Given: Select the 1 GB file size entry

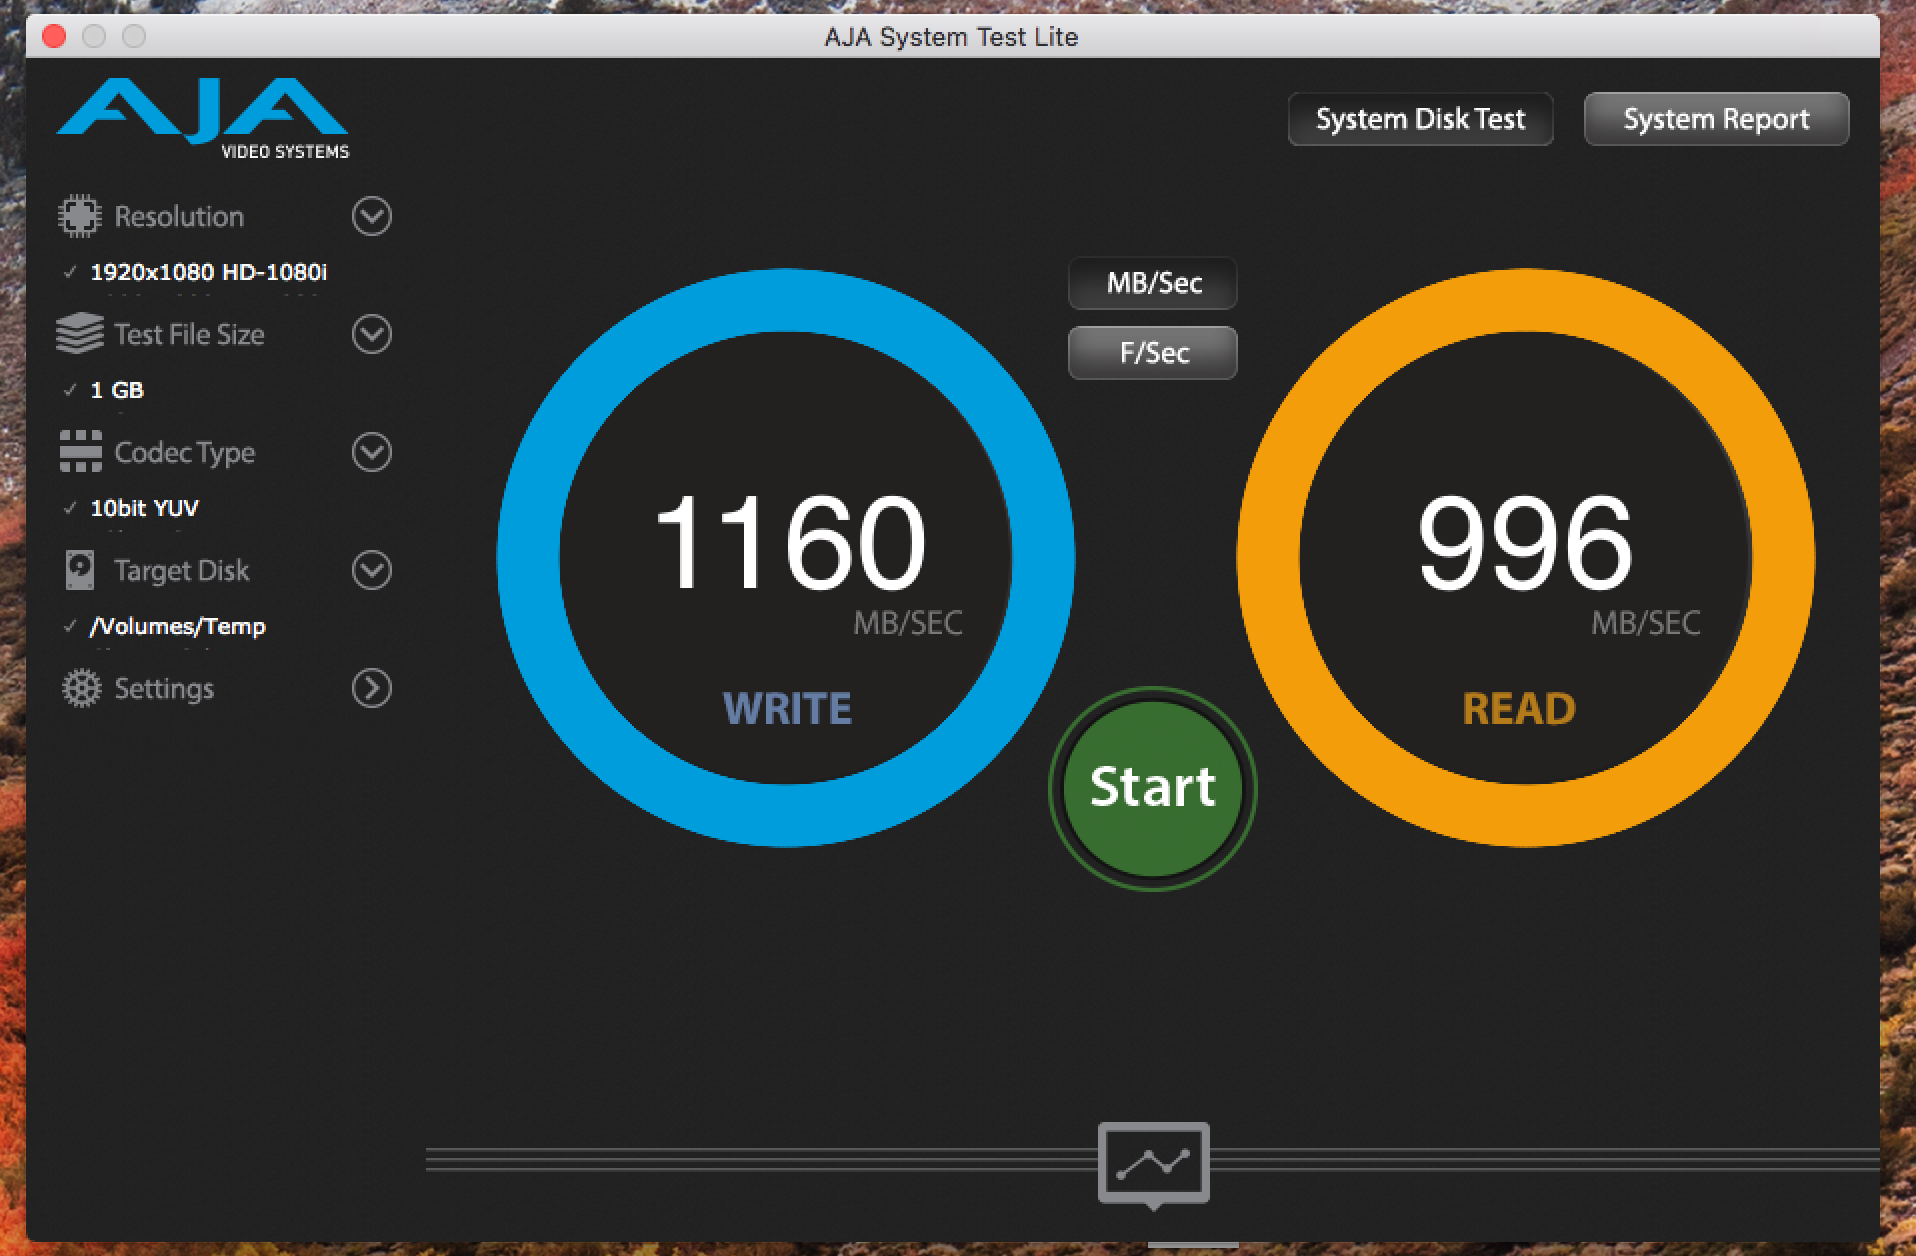Looking at the screenshot, I should pos(117,390).
